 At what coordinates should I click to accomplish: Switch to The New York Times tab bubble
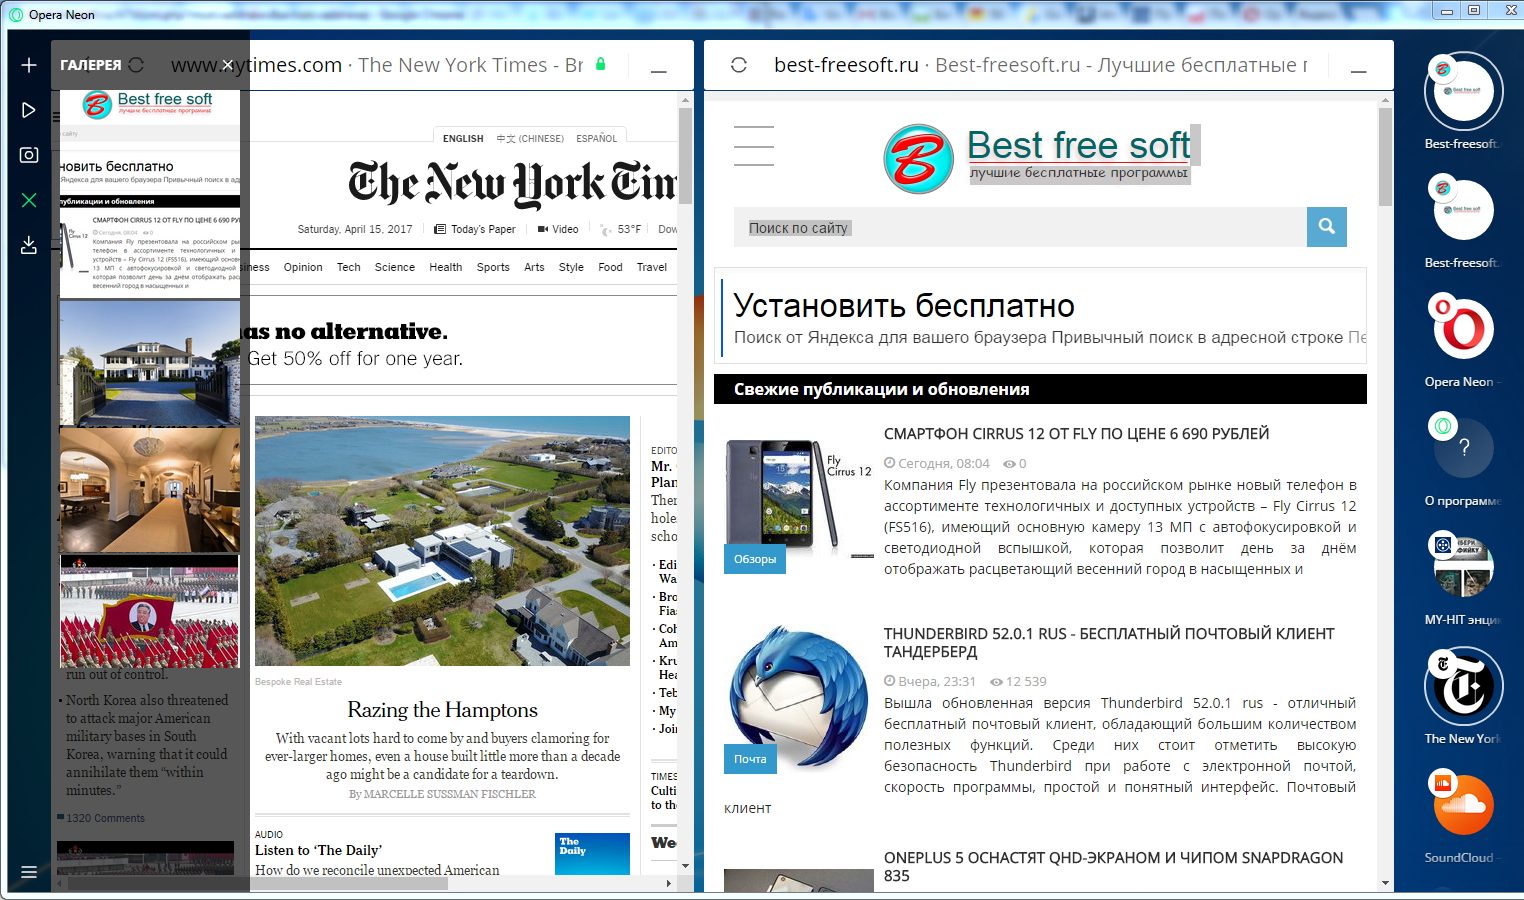[1463, 687]
